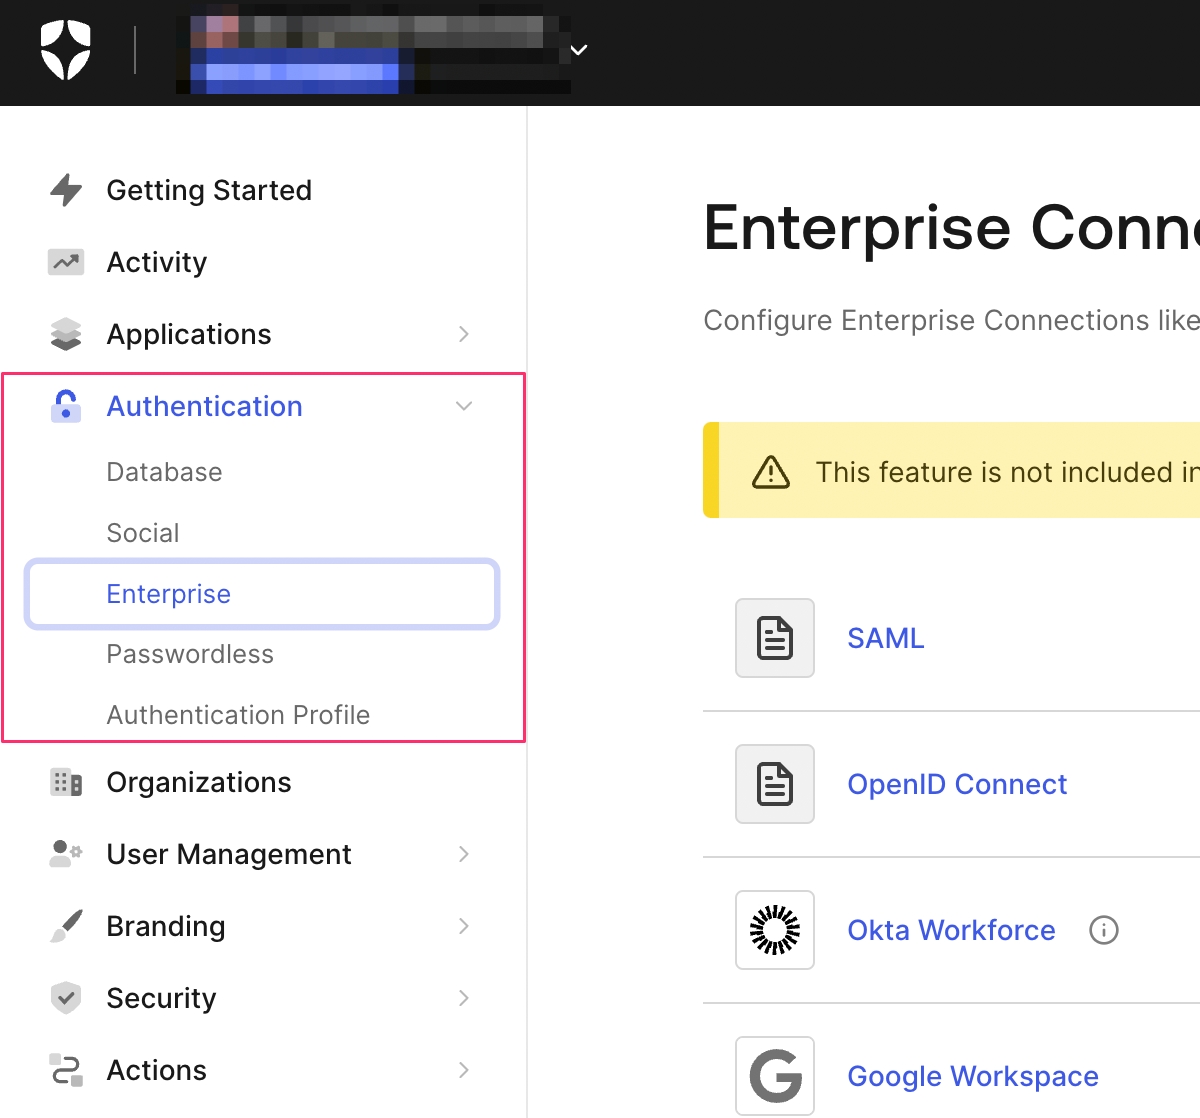The image size is (1200, 1118).
Task: Click the Organizations building icon
Action: click(x=66, y=782)
